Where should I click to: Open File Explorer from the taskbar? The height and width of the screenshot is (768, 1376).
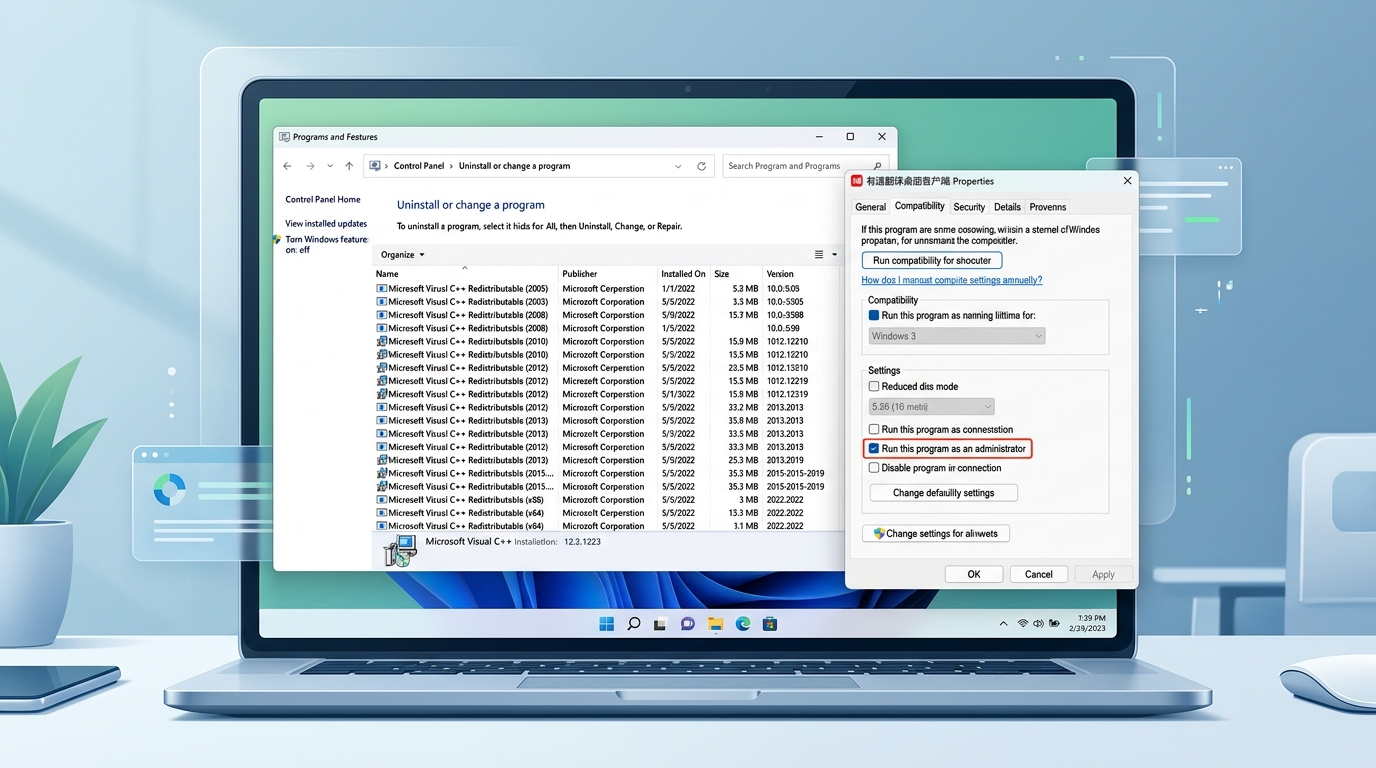(x=715, y=624)
